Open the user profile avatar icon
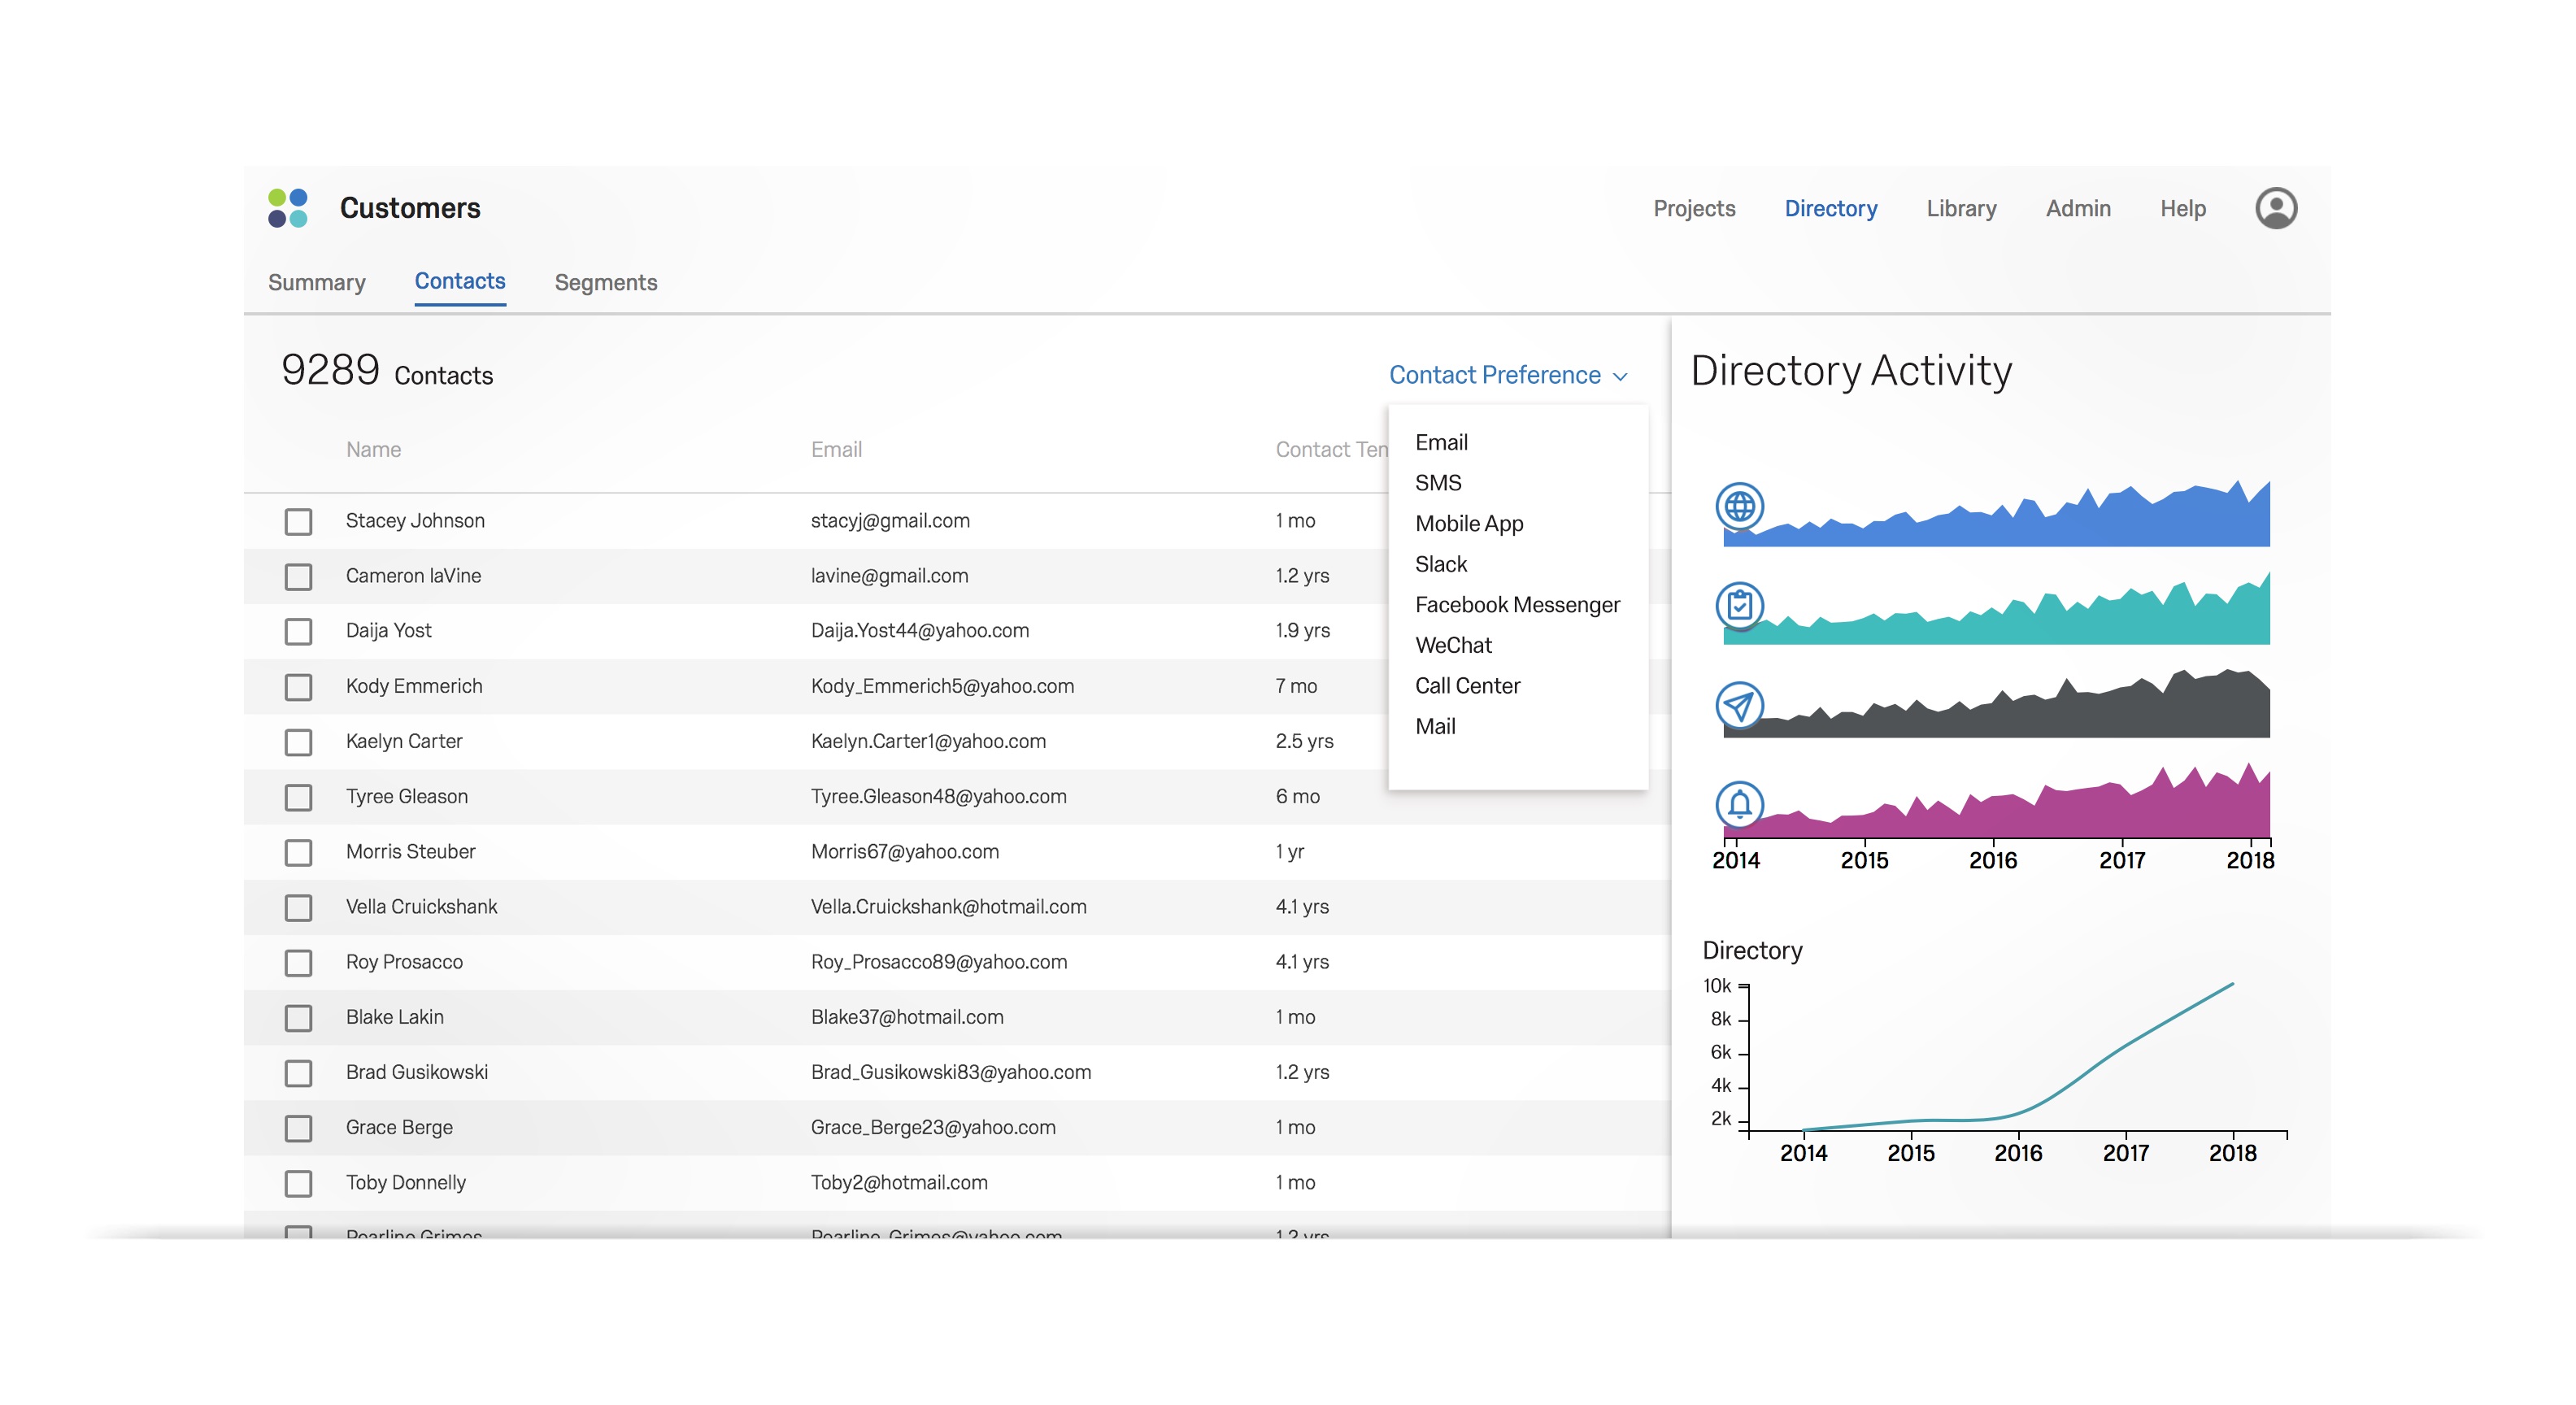Image resolution: width=2576 pixels, height=1405 pixels. 2275,208
